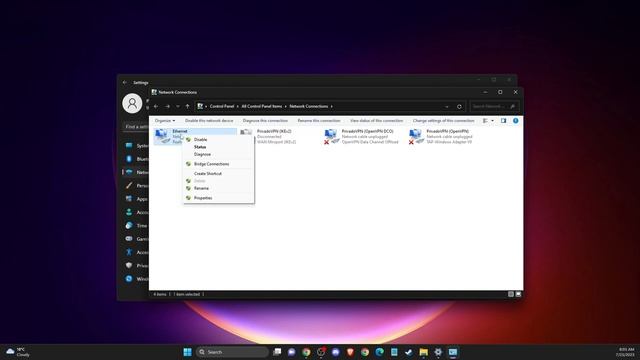Expand chevron after All Control Panel Items
The width and height of the screenshot is (640, 360).
pos(286,107)
